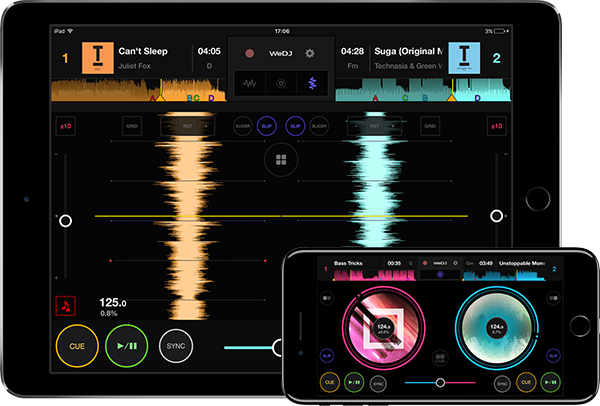600x406 pixels.
Task: Tap plus beside left deck RST
Action: click(x=206, y=126)
